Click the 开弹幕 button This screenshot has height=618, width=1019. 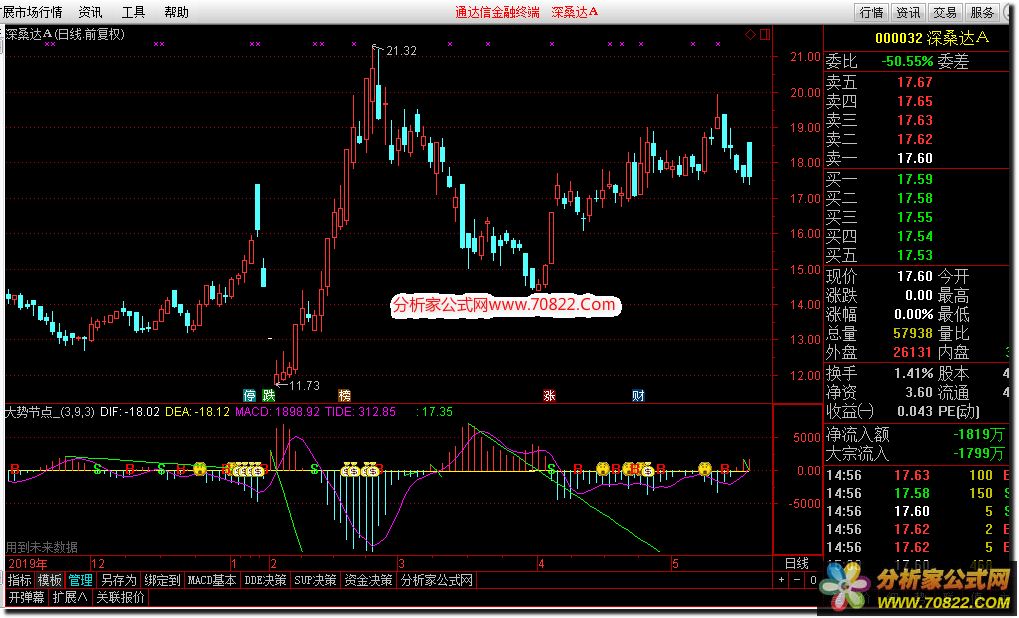point(27,597)
